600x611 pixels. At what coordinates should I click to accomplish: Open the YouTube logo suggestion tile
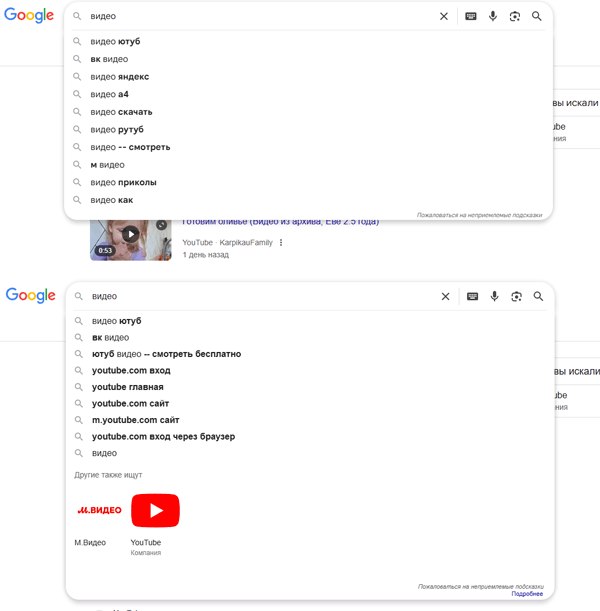click(x=155, y=510)
